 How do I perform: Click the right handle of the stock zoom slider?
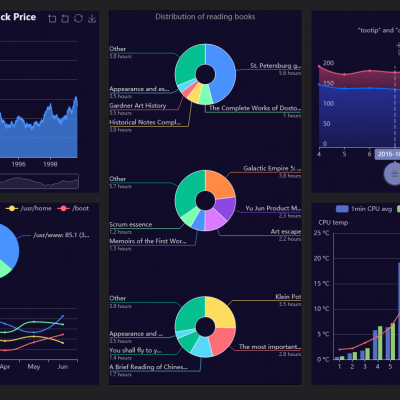[78, 181]
